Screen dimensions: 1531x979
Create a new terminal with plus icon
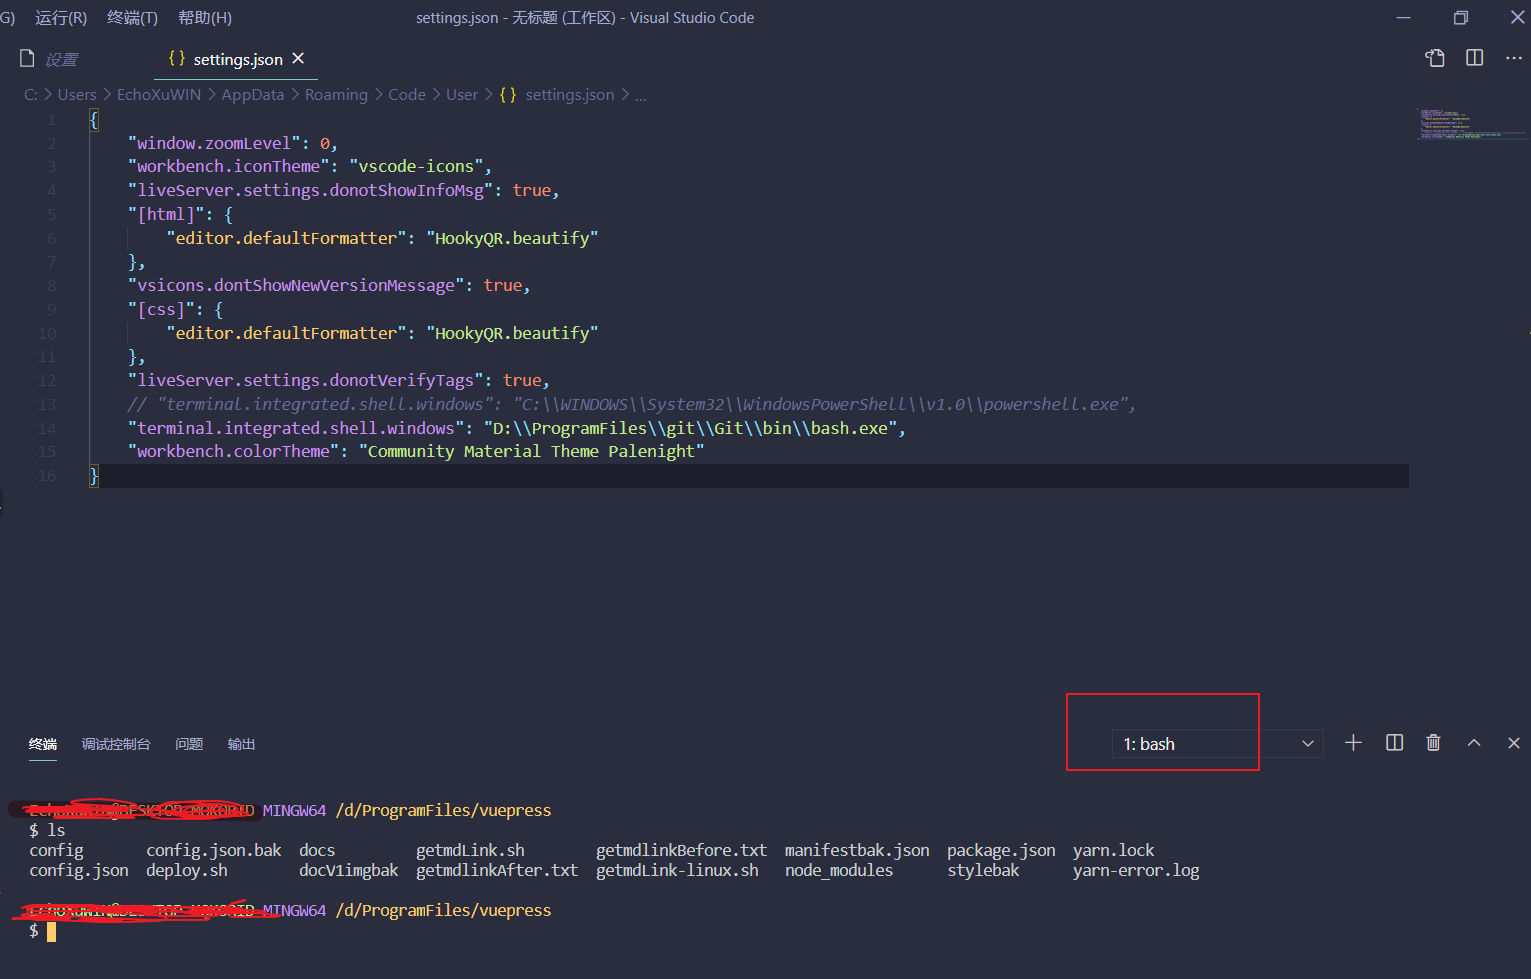pos(1353,743)
